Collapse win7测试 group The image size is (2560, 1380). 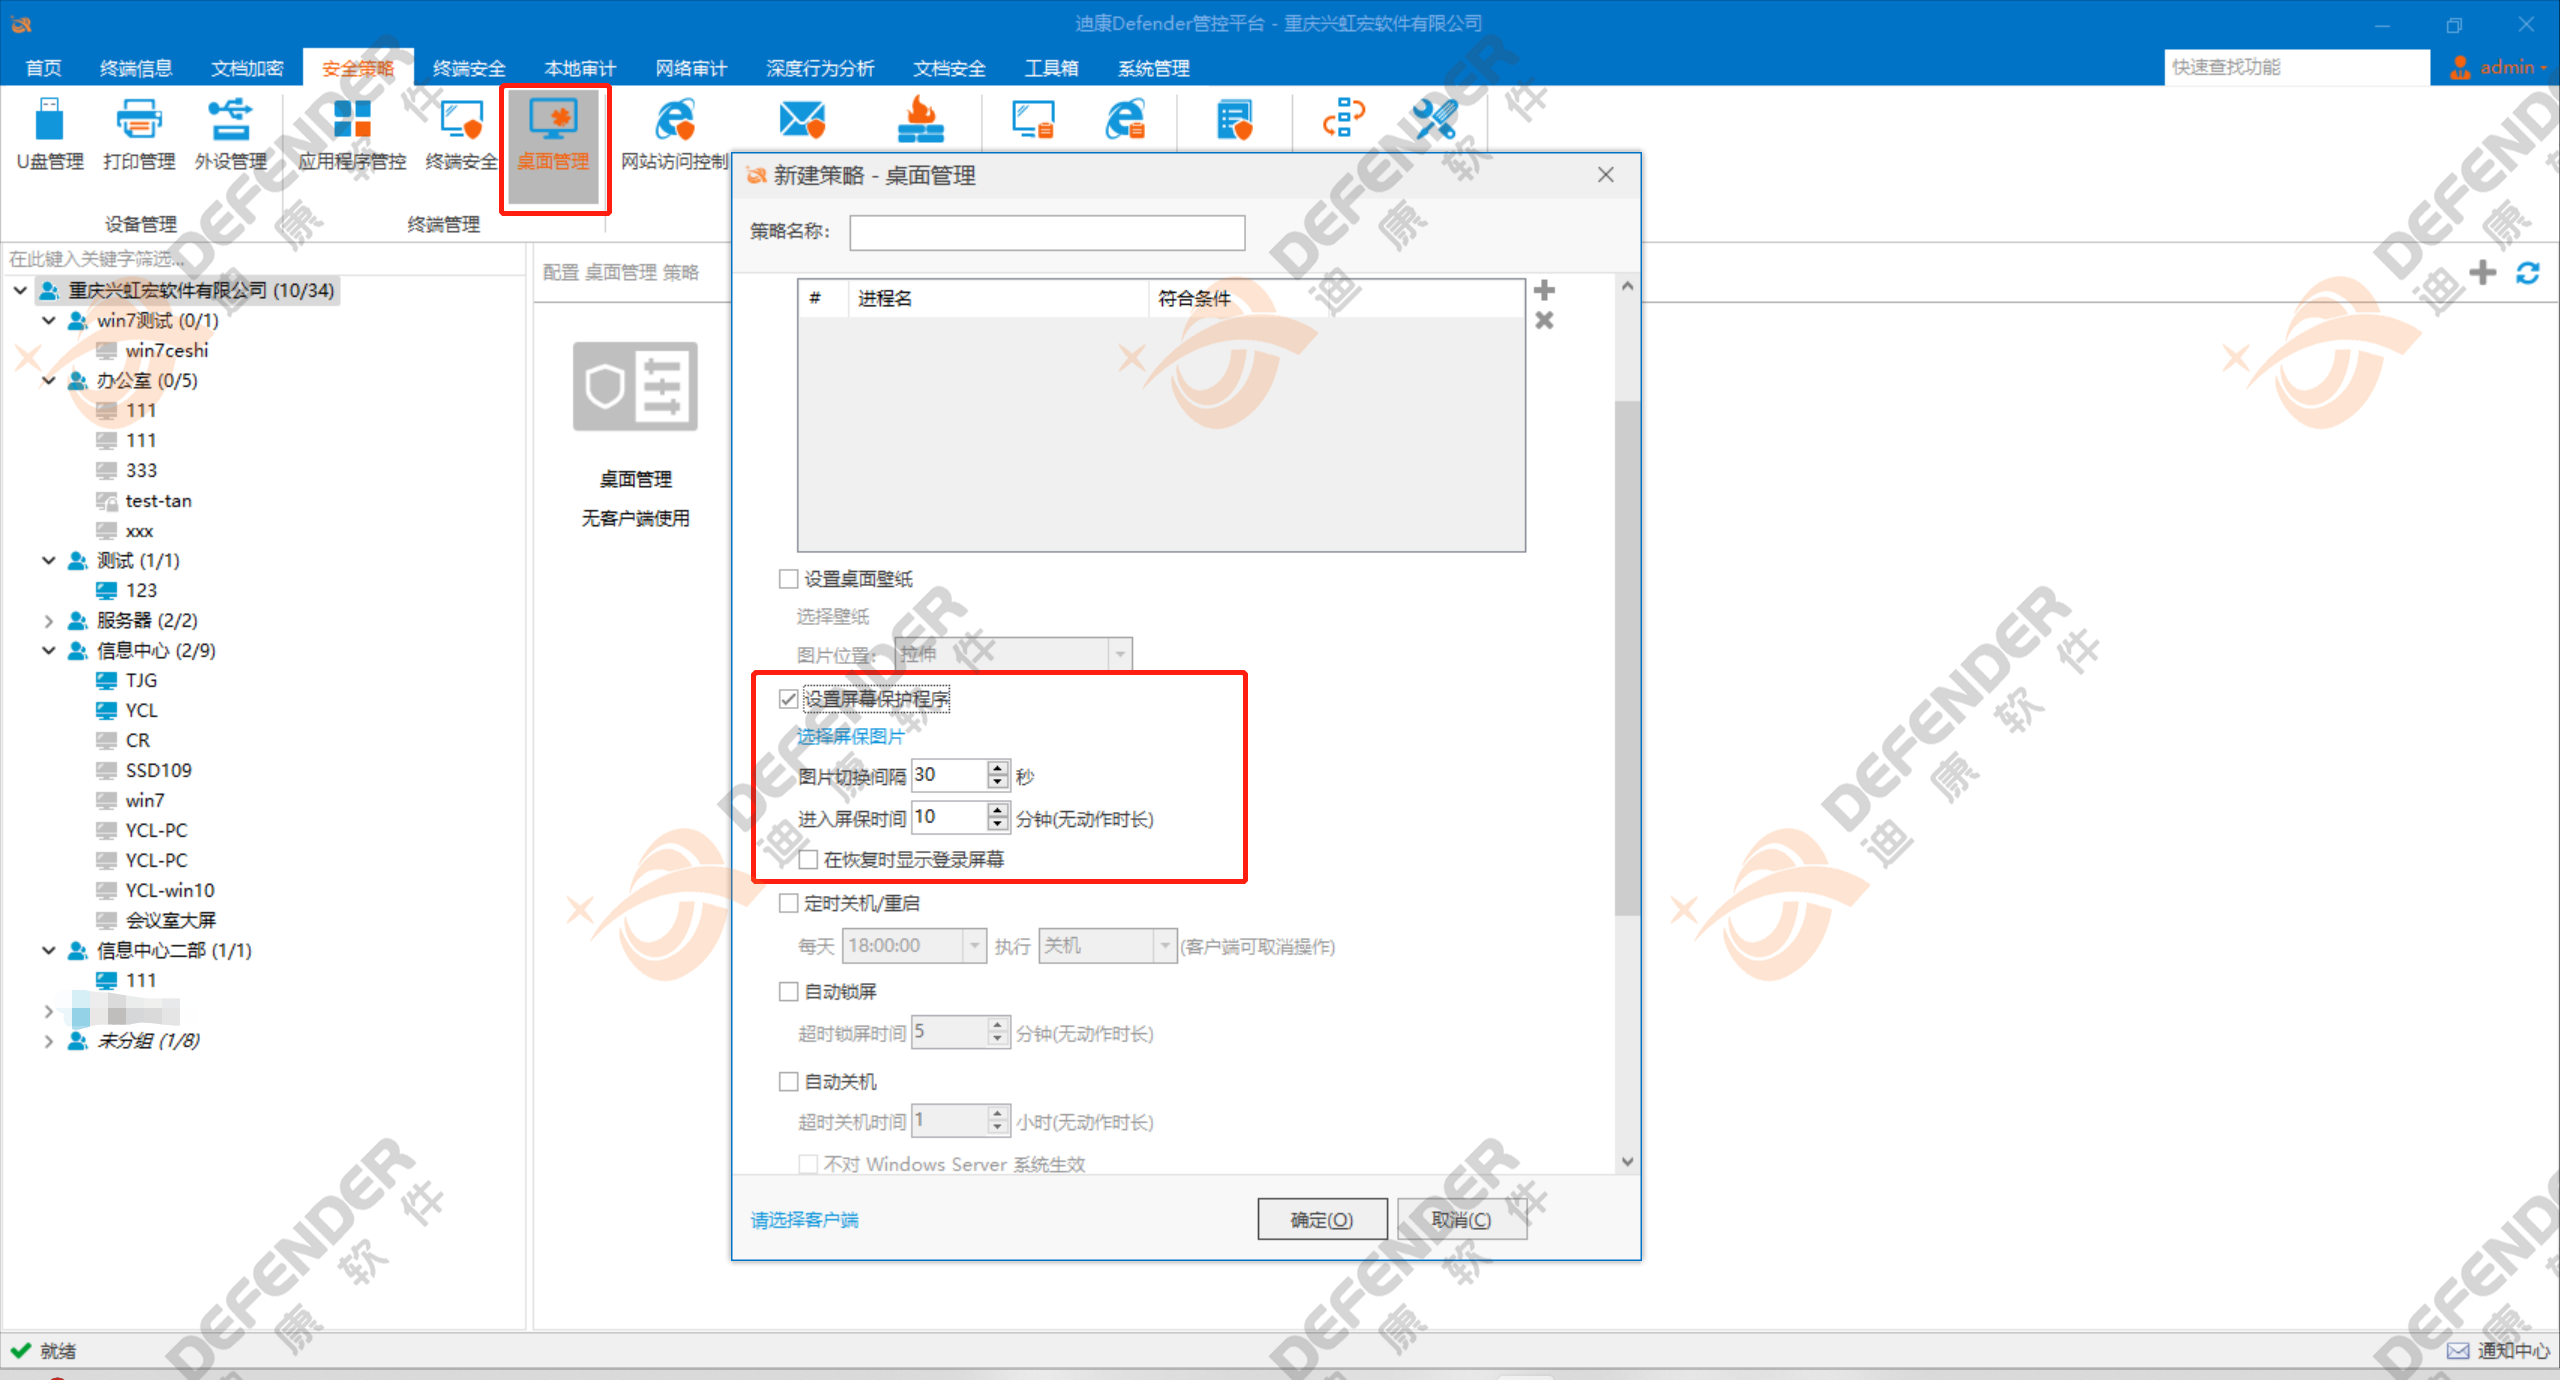point(48,320)
